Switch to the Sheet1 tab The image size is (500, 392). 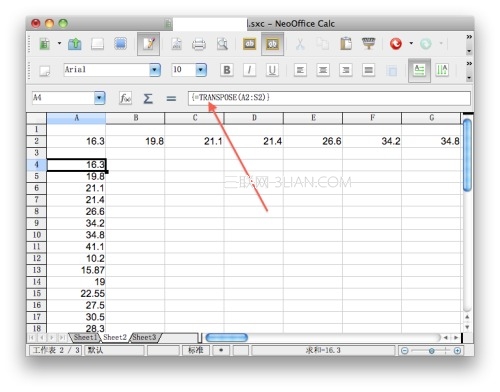(x=85, y=337)
